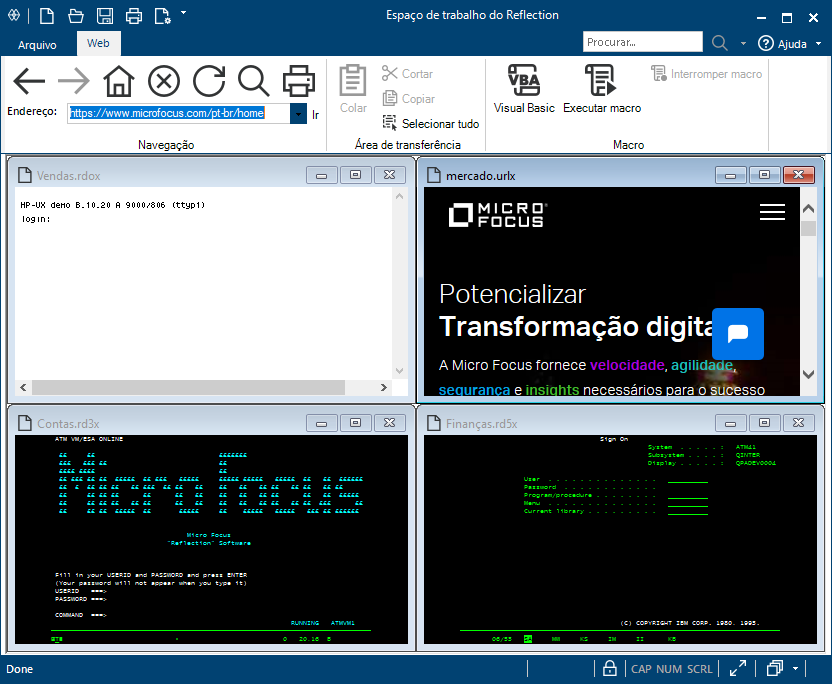Click the lock icon in status bar

(x=609, y=668)
